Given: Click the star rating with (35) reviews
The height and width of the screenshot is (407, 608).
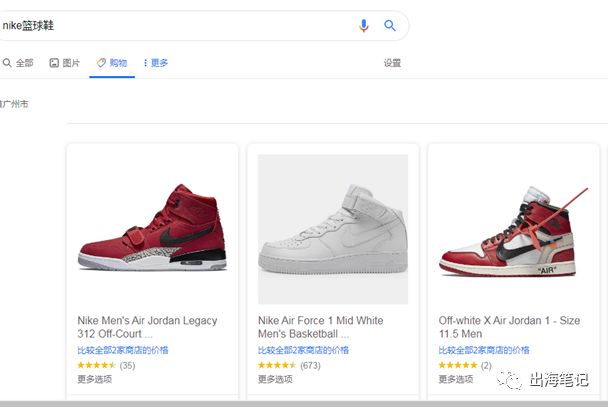Looking at the screenshot, I should tap(106, 365).
